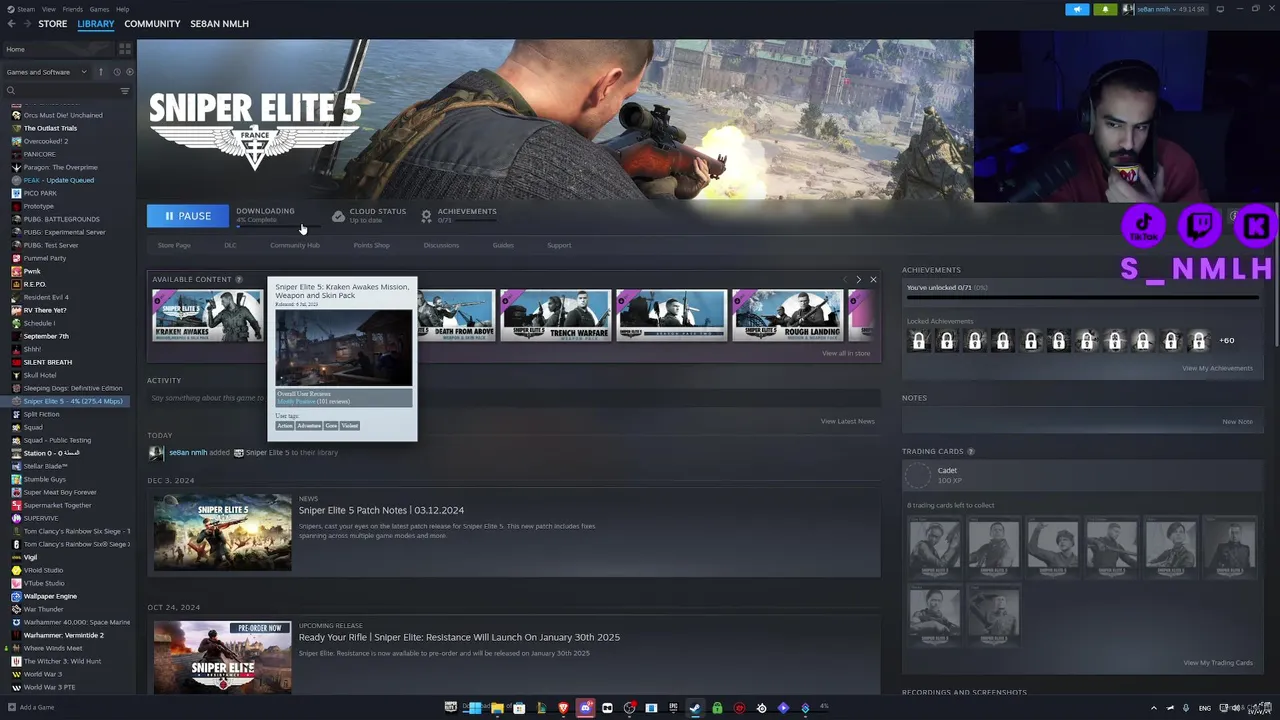This screenshot has height=720, width=1280.
Task: Click View all in store link
Action: (x=846, y=353)
